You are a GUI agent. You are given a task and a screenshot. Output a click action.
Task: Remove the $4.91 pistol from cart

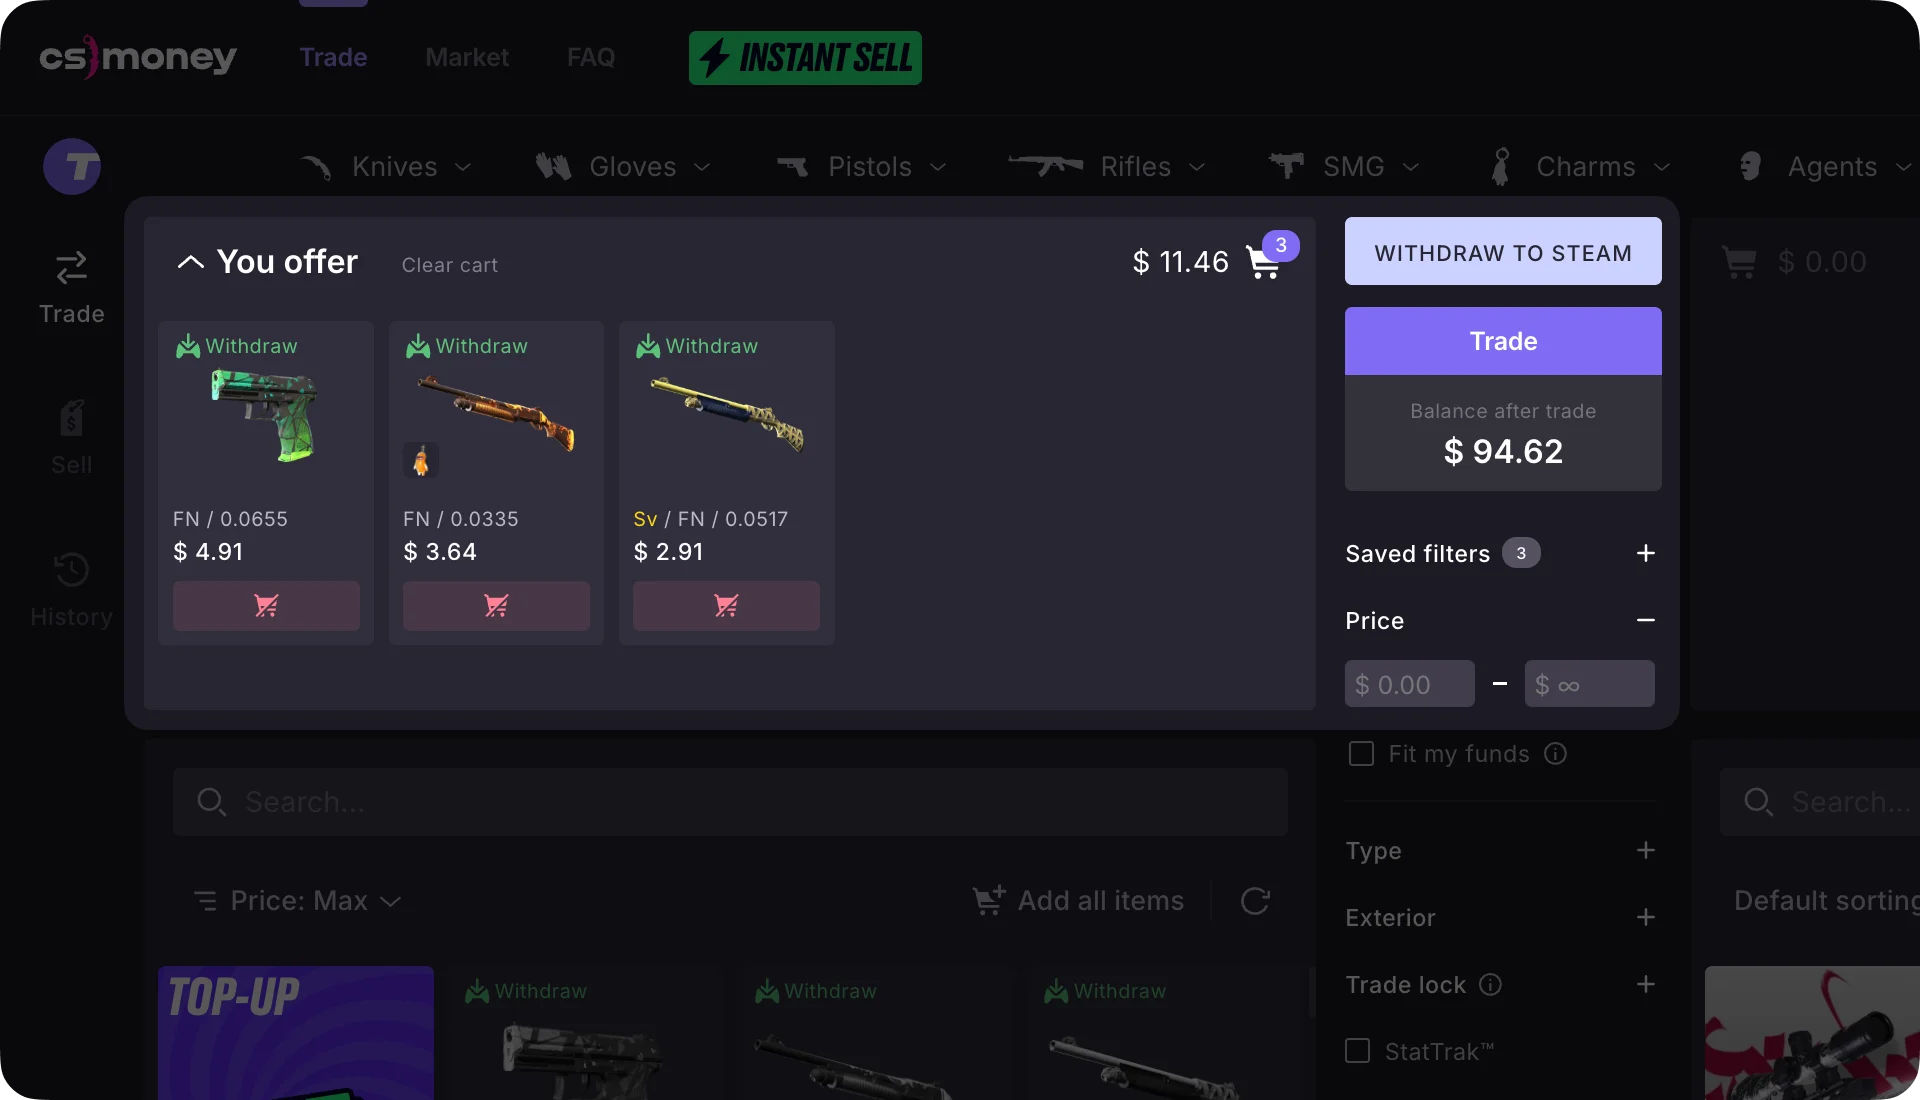[x=266, y=605]
